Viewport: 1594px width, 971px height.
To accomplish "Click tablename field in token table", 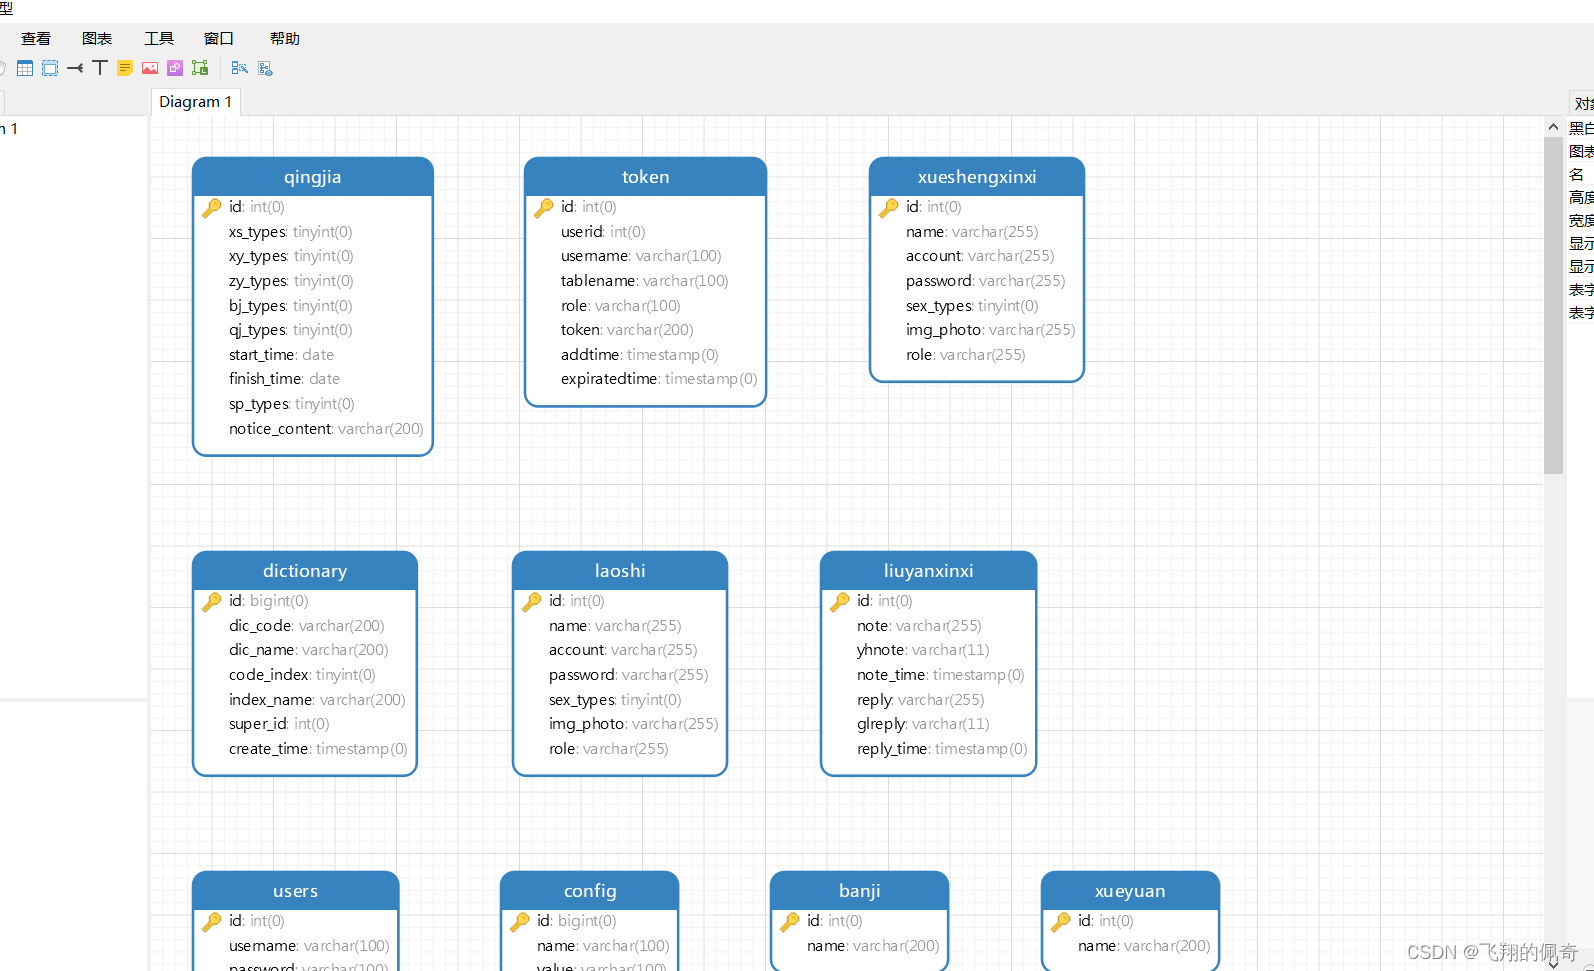I will click(x=646, y=281).
